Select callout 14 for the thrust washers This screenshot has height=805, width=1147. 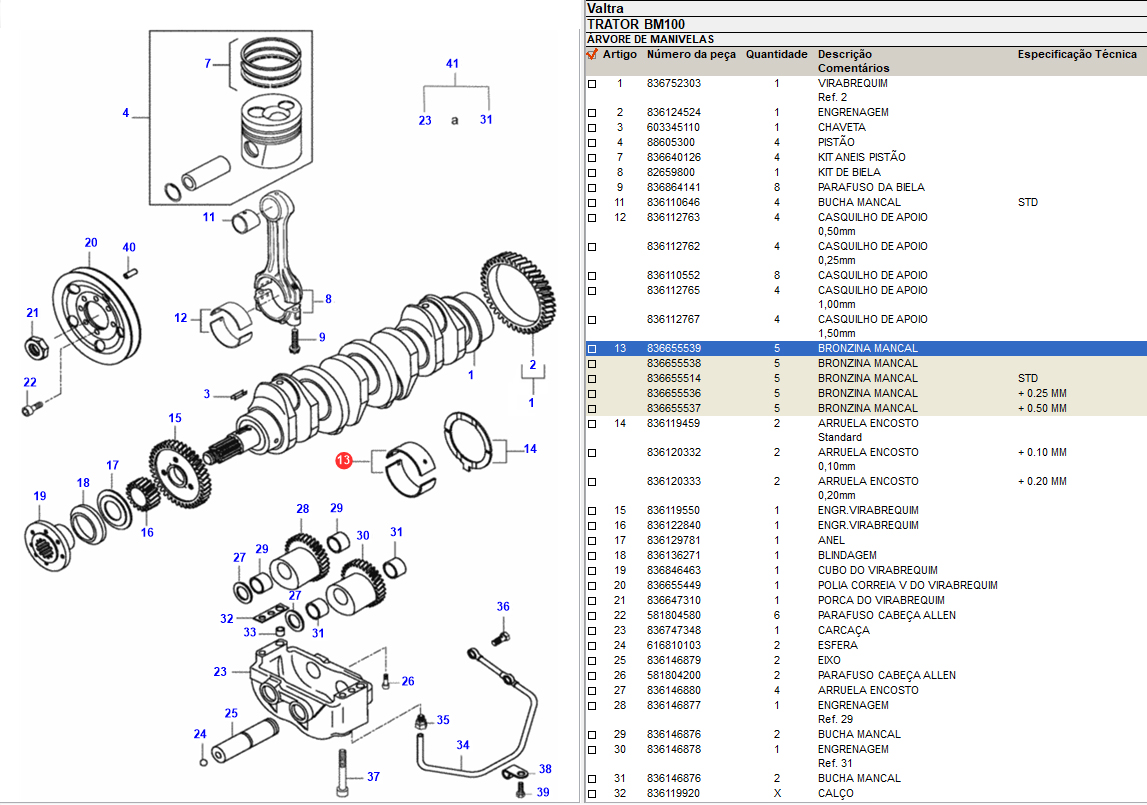pyautogui.click(x=530, y=449)
